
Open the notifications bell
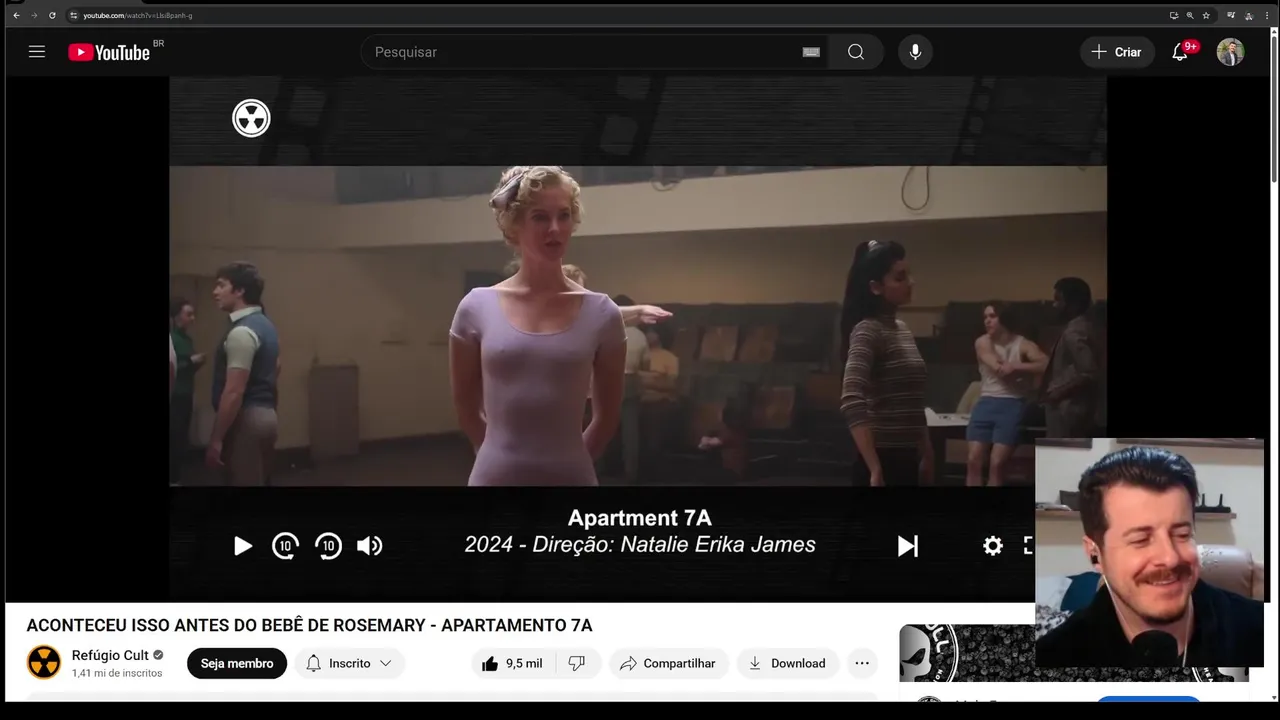[1180, 52]
